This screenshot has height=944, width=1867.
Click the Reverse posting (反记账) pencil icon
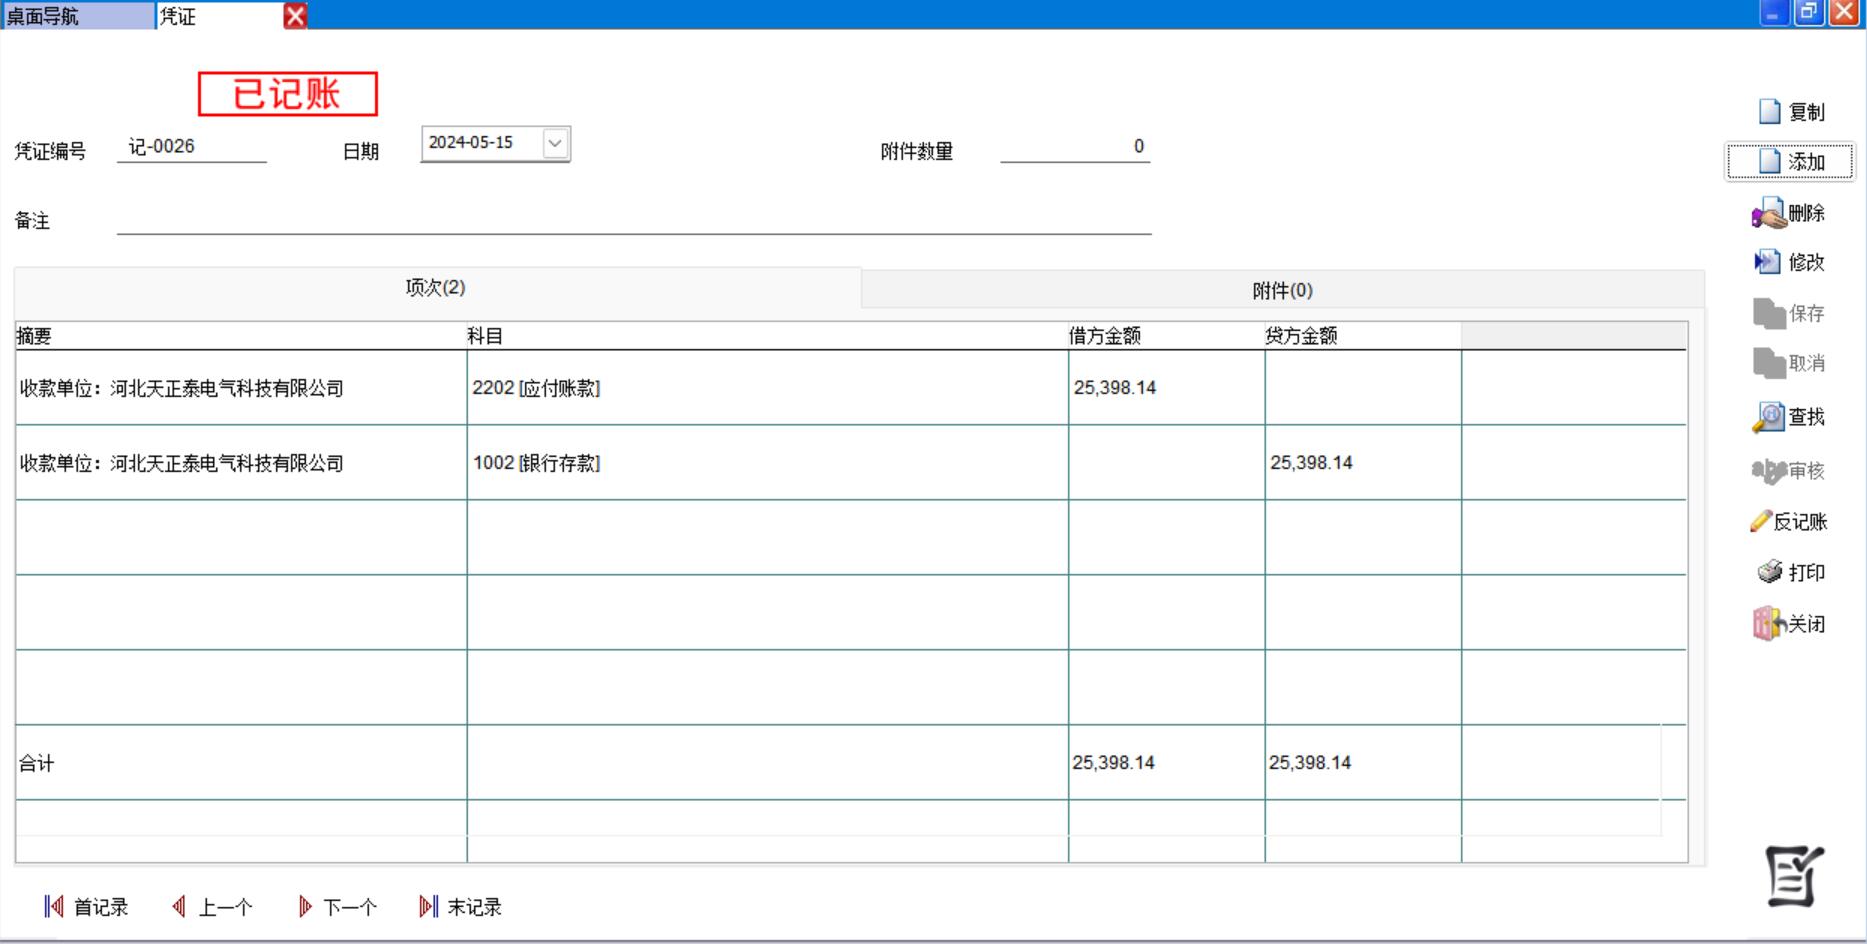[1760, 522]
